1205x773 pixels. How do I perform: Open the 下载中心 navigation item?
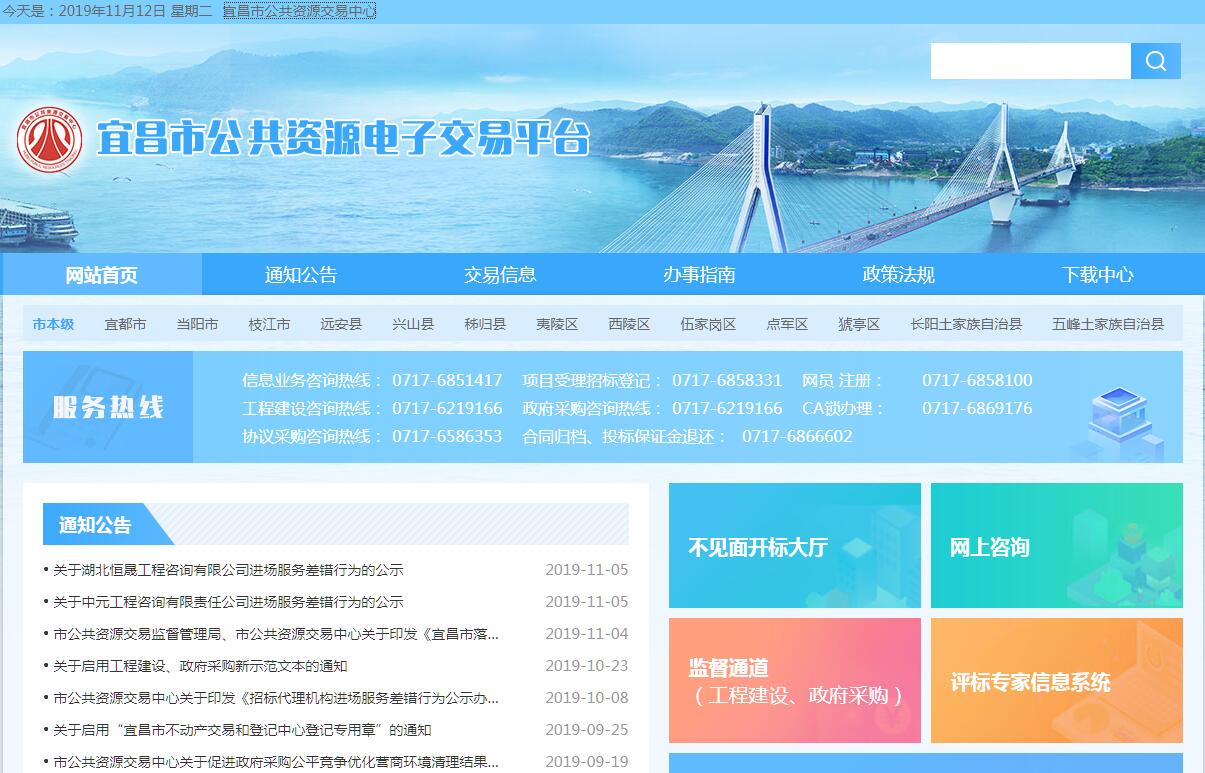click(1097, 275)
